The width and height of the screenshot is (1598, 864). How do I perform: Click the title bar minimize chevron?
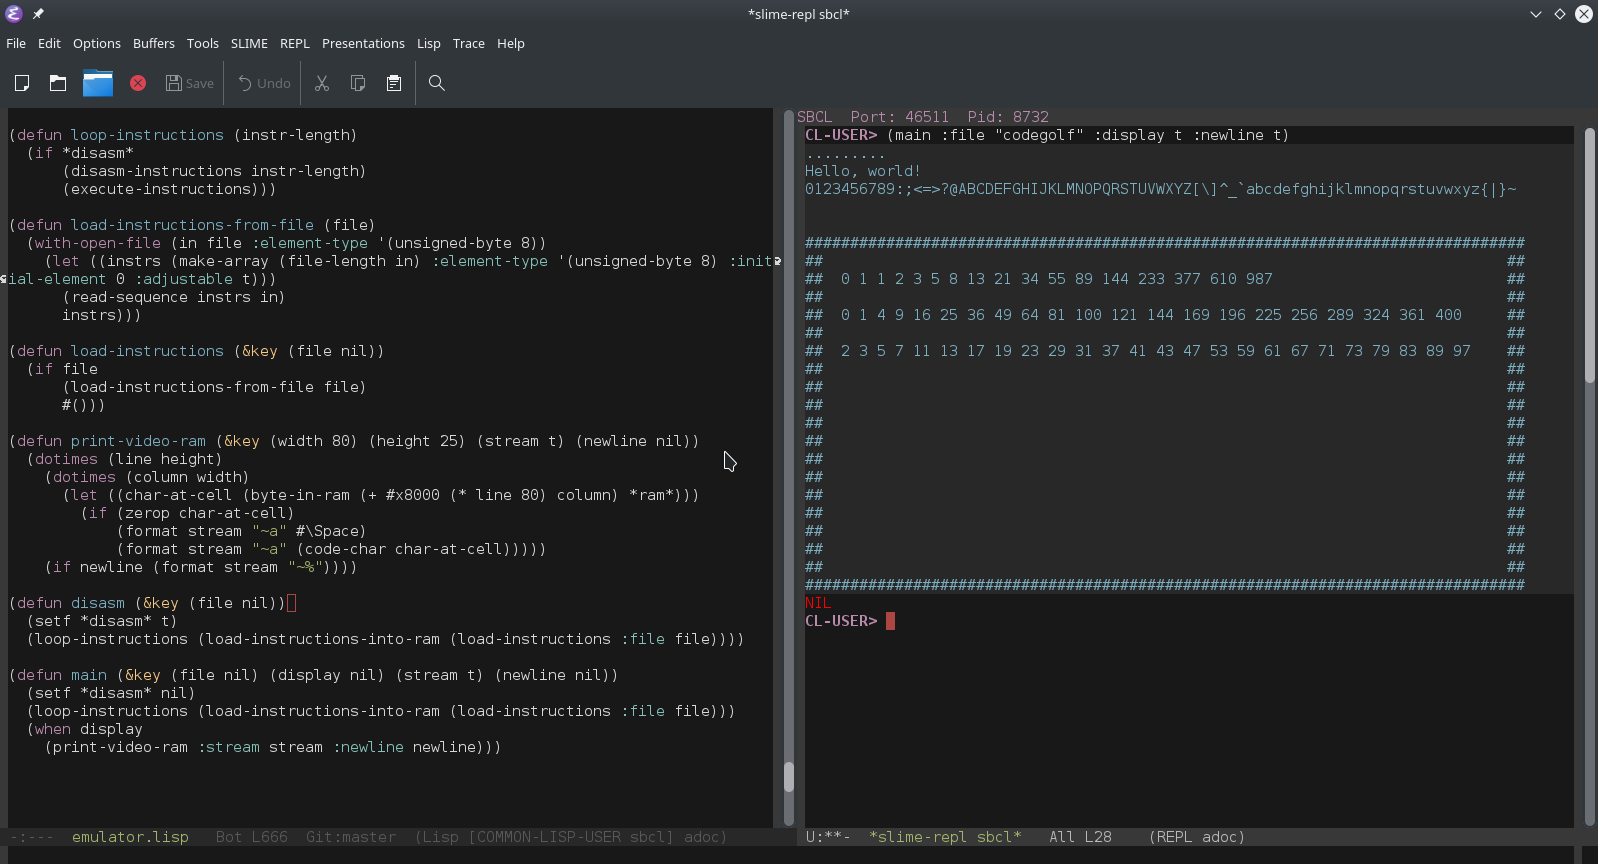tap(1536, 14)
